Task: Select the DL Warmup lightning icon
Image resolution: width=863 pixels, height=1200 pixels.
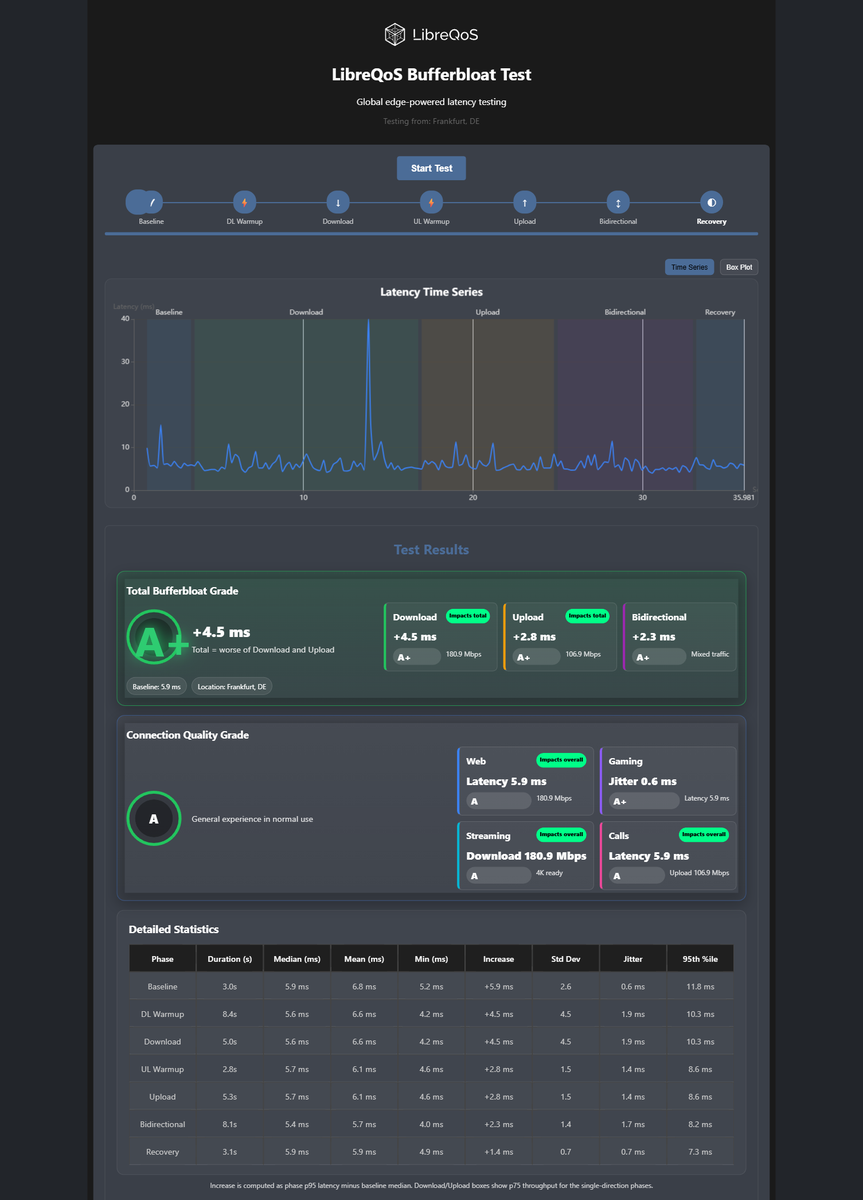Action: click(244, 202)
